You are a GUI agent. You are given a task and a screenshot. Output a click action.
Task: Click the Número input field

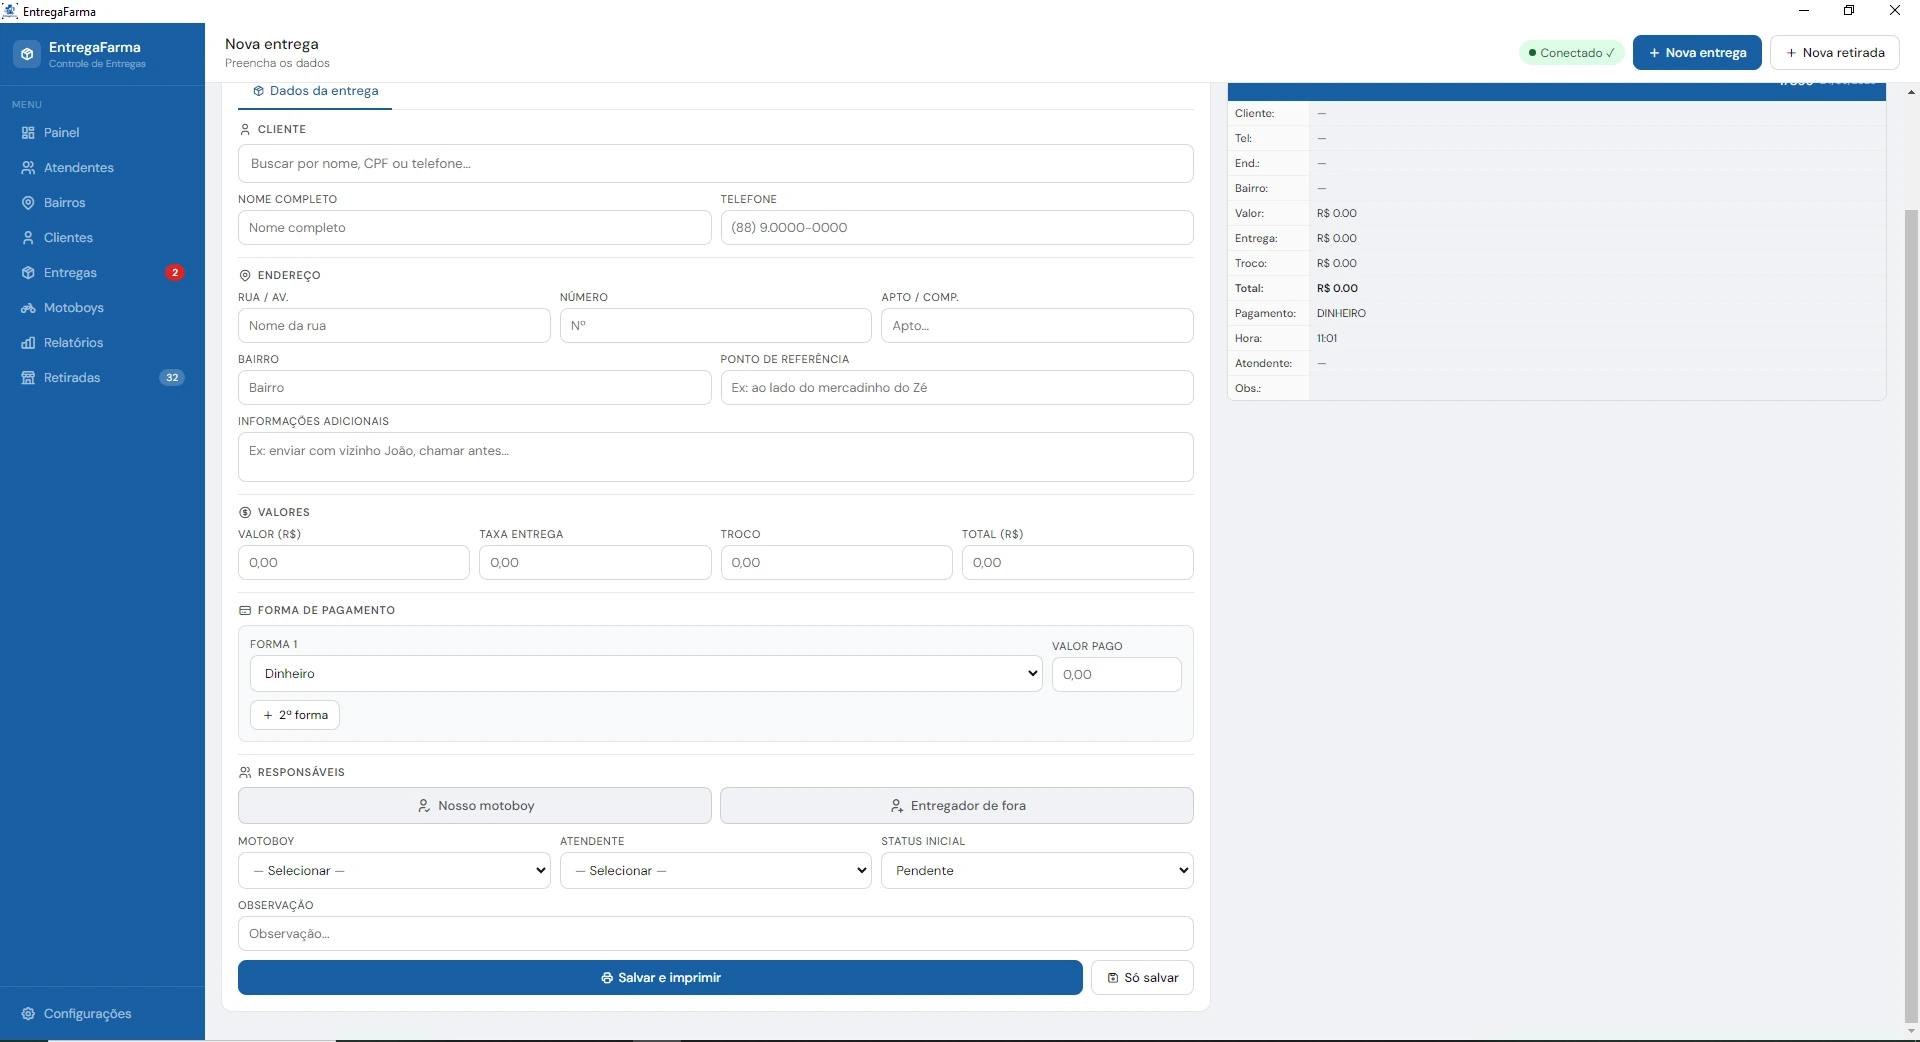click(x=715, y=326)
